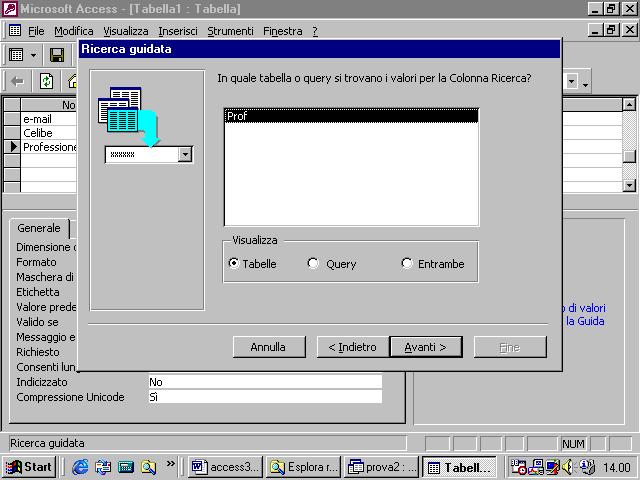The image size is (640, 480).
Task: Click the greyed Fine button
Action: coord(510,347)
